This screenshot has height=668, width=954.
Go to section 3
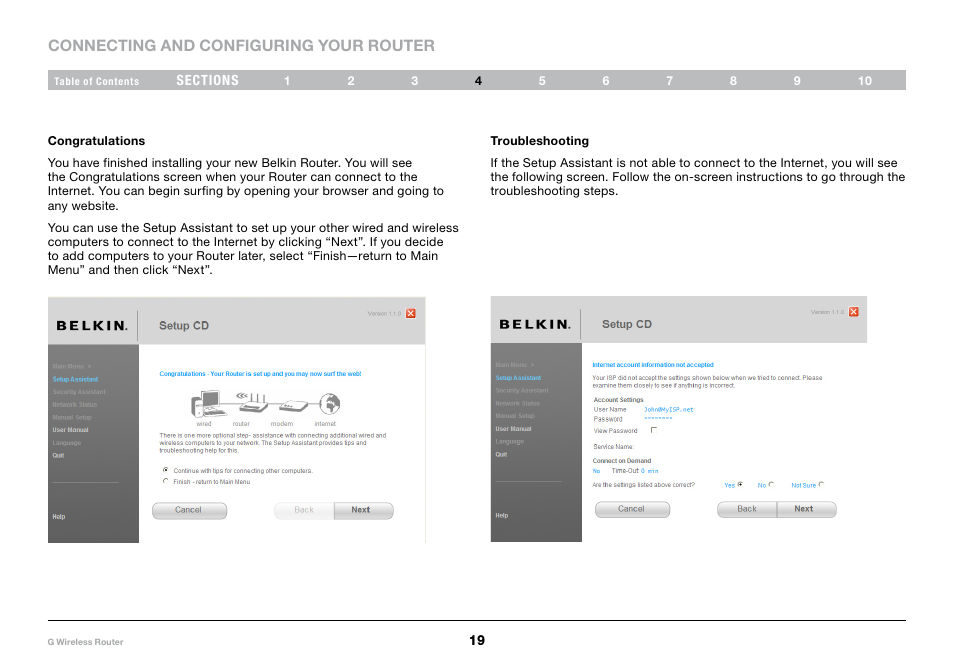pos(414,81)
